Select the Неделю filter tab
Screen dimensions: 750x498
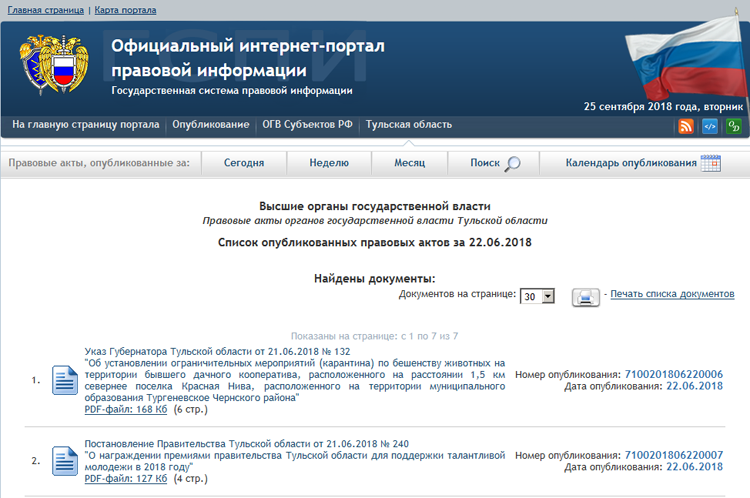pos(329,163)
